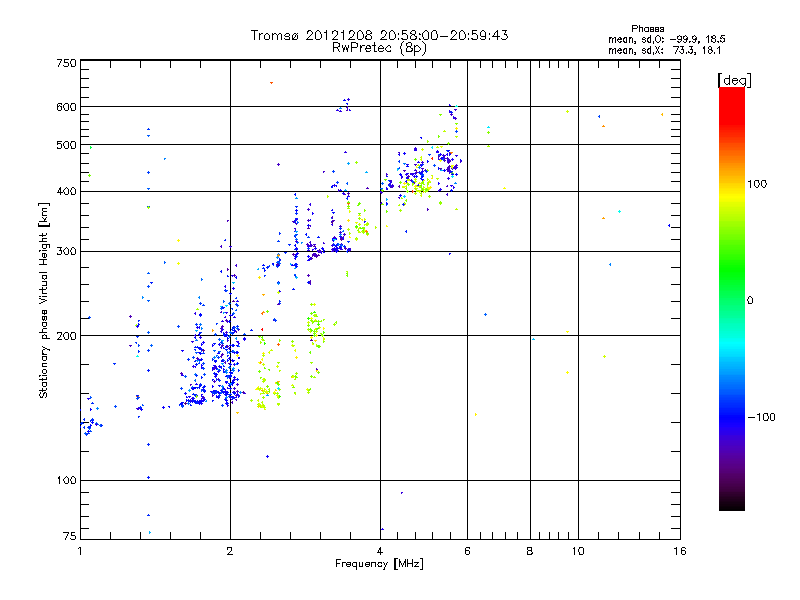The image size is (800, 600).
Task: Click the colorbar label "100"
Action: (757, 184)
